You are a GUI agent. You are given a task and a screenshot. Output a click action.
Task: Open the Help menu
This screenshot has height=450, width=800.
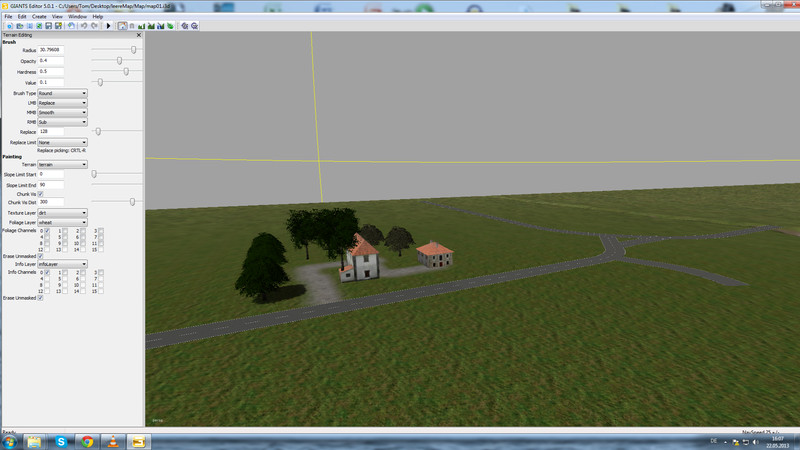[97, 16]
